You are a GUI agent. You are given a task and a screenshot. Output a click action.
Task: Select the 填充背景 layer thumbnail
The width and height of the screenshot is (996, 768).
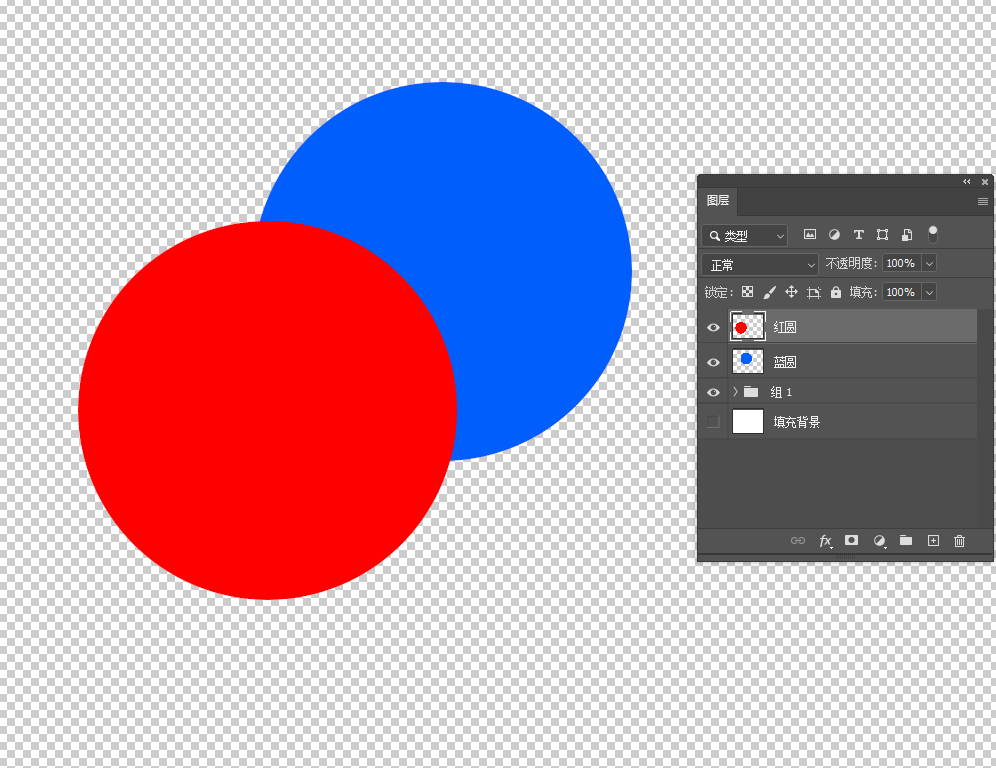(748, 421)
